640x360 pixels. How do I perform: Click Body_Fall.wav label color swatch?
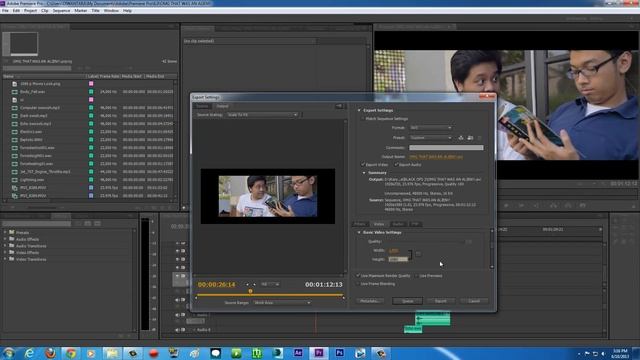(91, 91)
